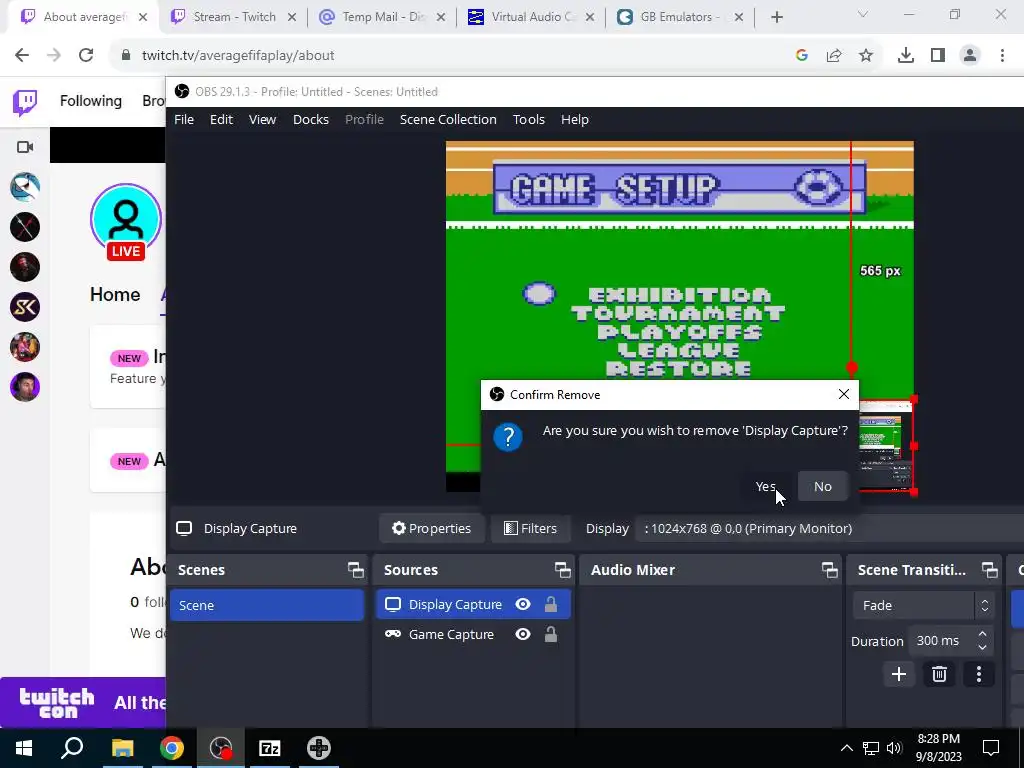Add a new scene transition
1024x768 pixels.
point(899,674)
